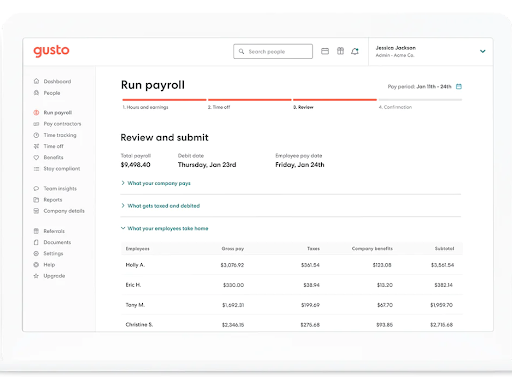Click the Help sidebar icon
Image resolution: width=512 pixels, height=383 pixels.
tap(36, 265)
